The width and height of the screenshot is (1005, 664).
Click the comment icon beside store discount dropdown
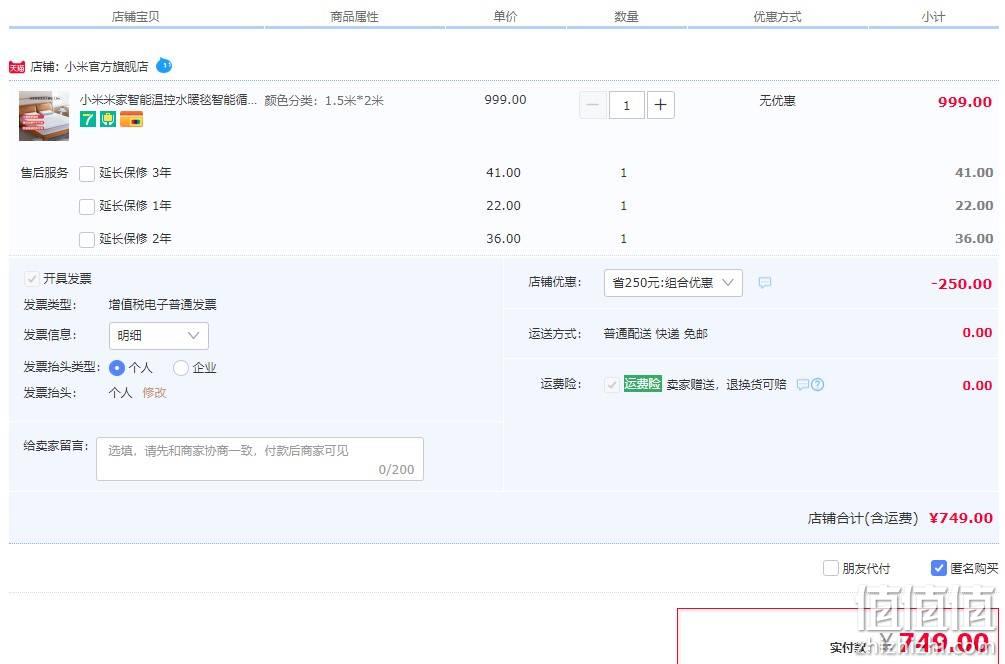click(x=765, y=283)
